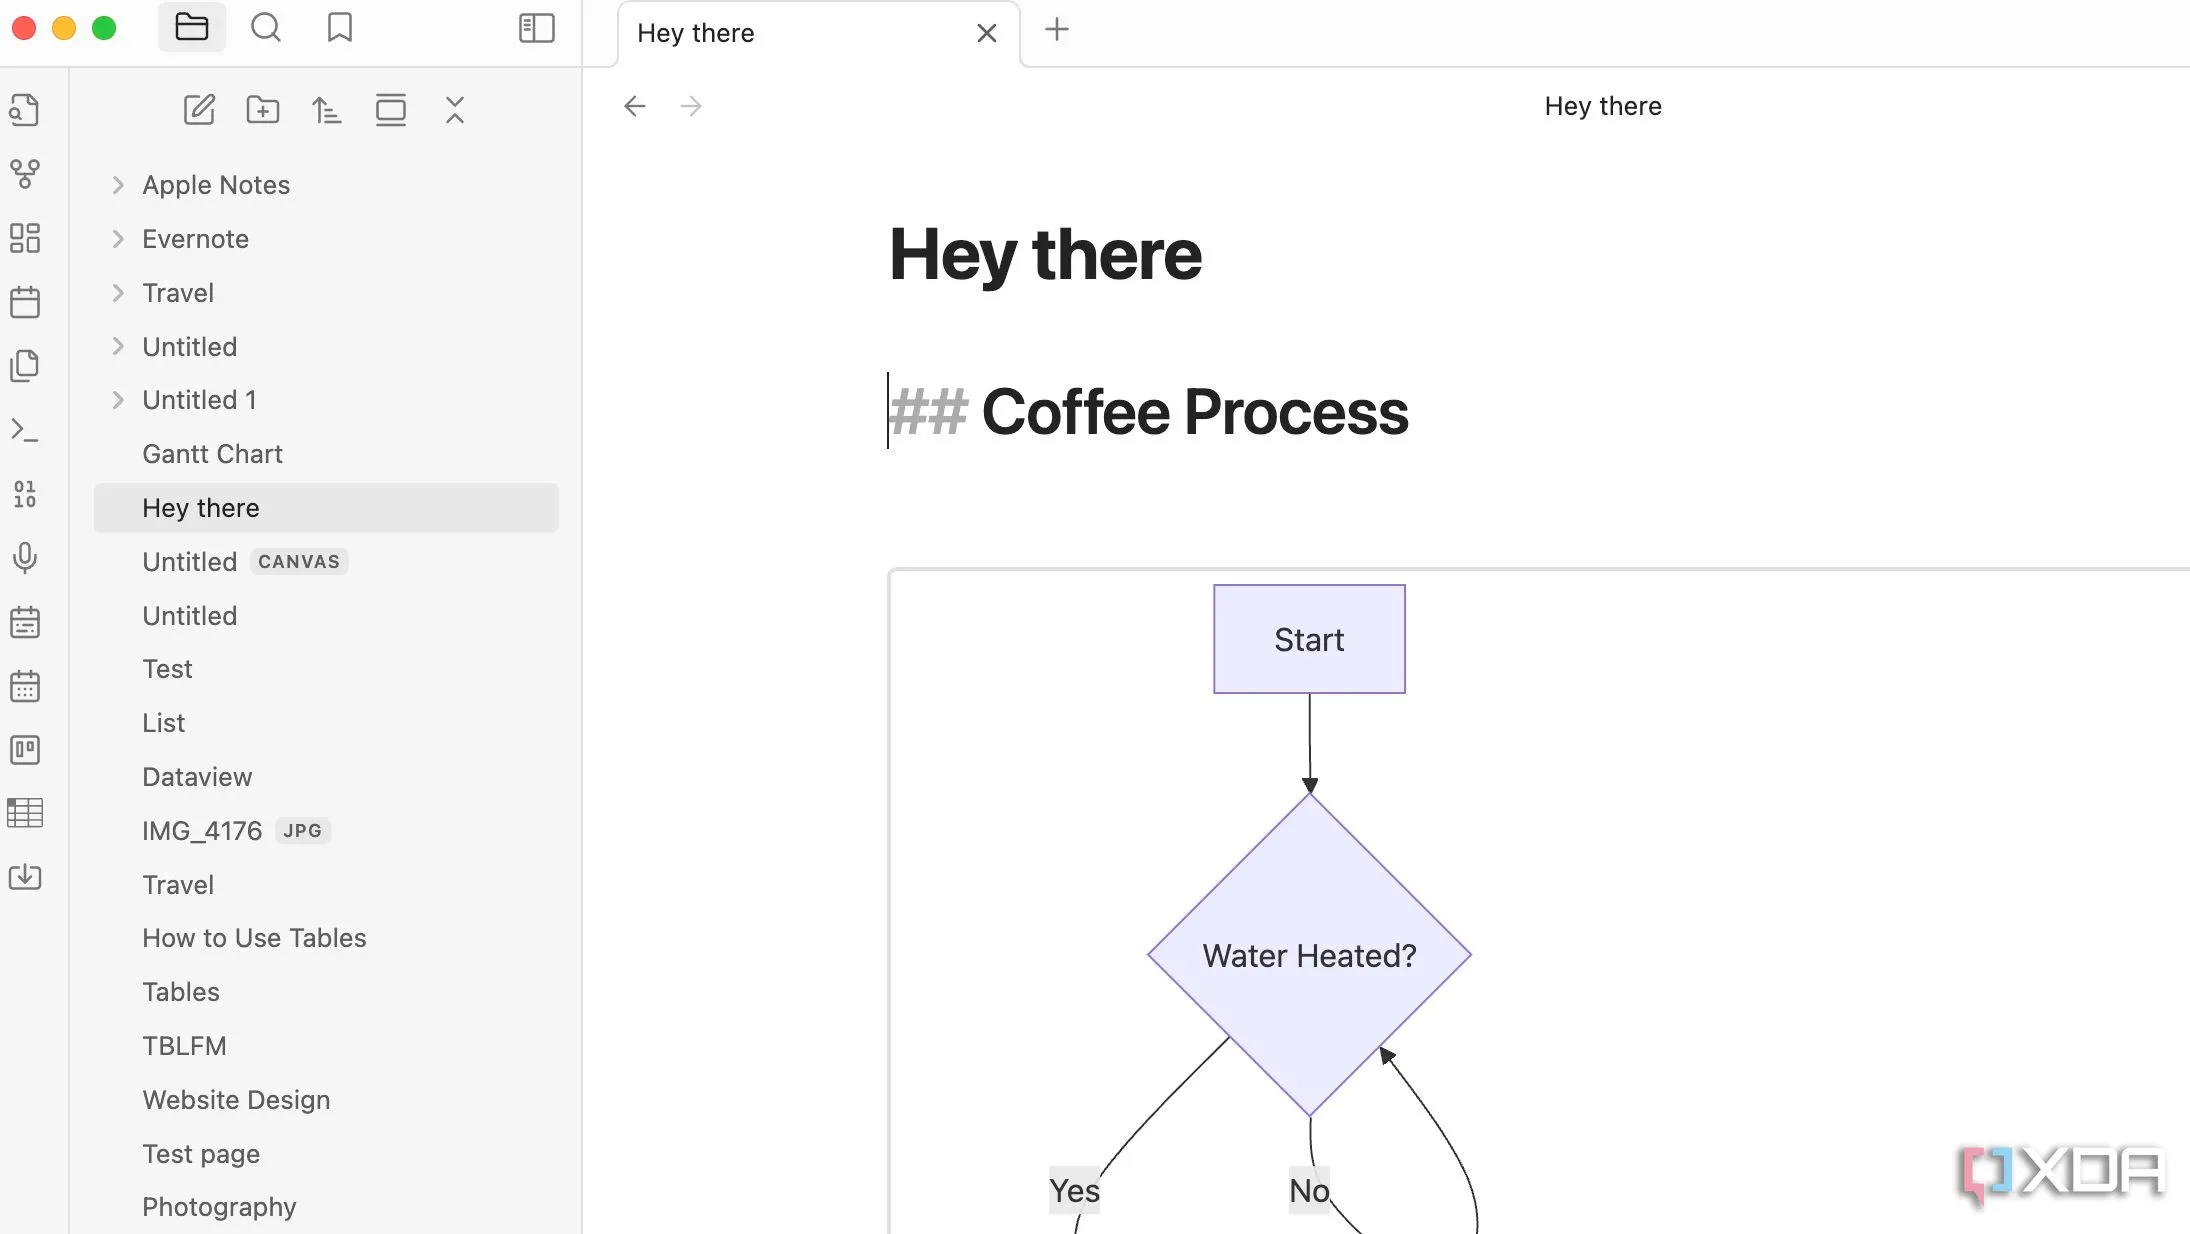
Task: Insert template ribbon icon
Action: (25, 366)
